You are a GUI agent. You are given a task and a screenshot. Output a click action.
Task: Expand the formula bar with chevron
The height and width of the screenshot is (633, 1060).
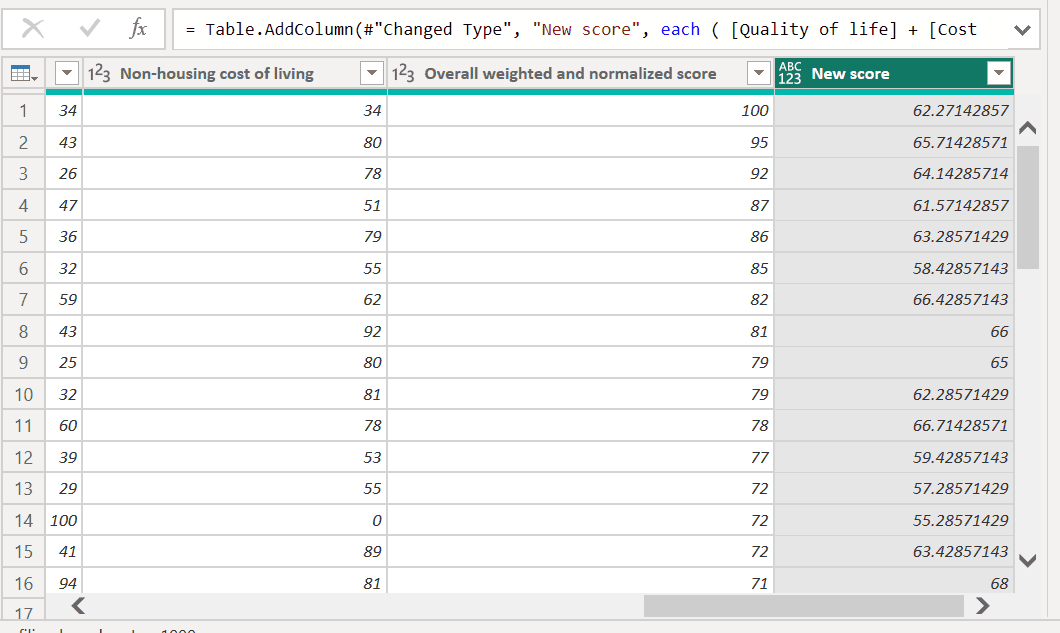pos(1022,30)
